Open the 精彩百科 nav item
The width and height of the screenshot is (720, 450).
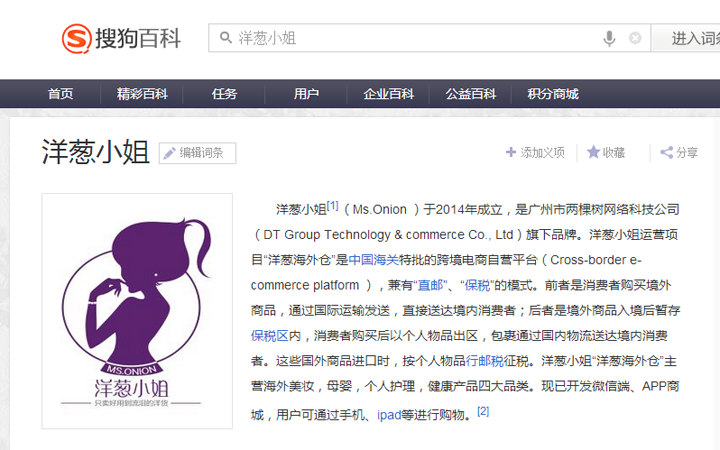[142, 94]
